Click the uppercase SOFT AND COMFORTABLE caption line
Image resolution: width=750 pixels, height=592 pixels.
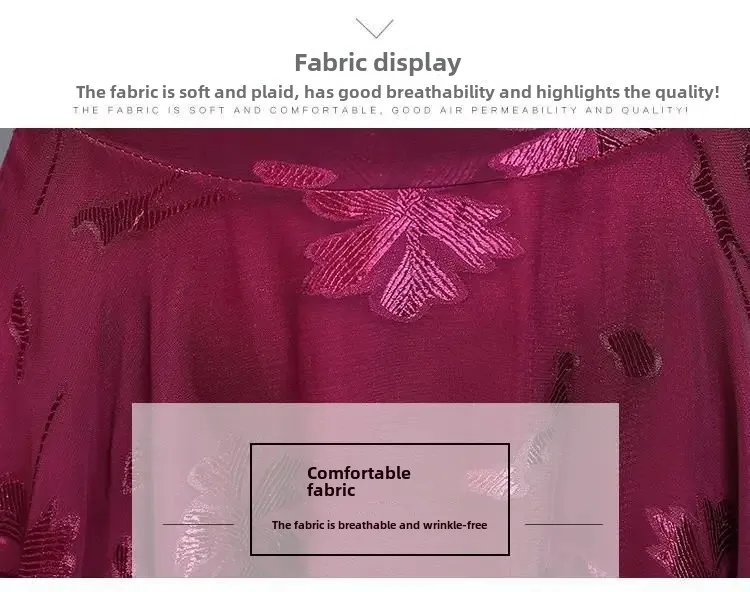pos(380,110)
